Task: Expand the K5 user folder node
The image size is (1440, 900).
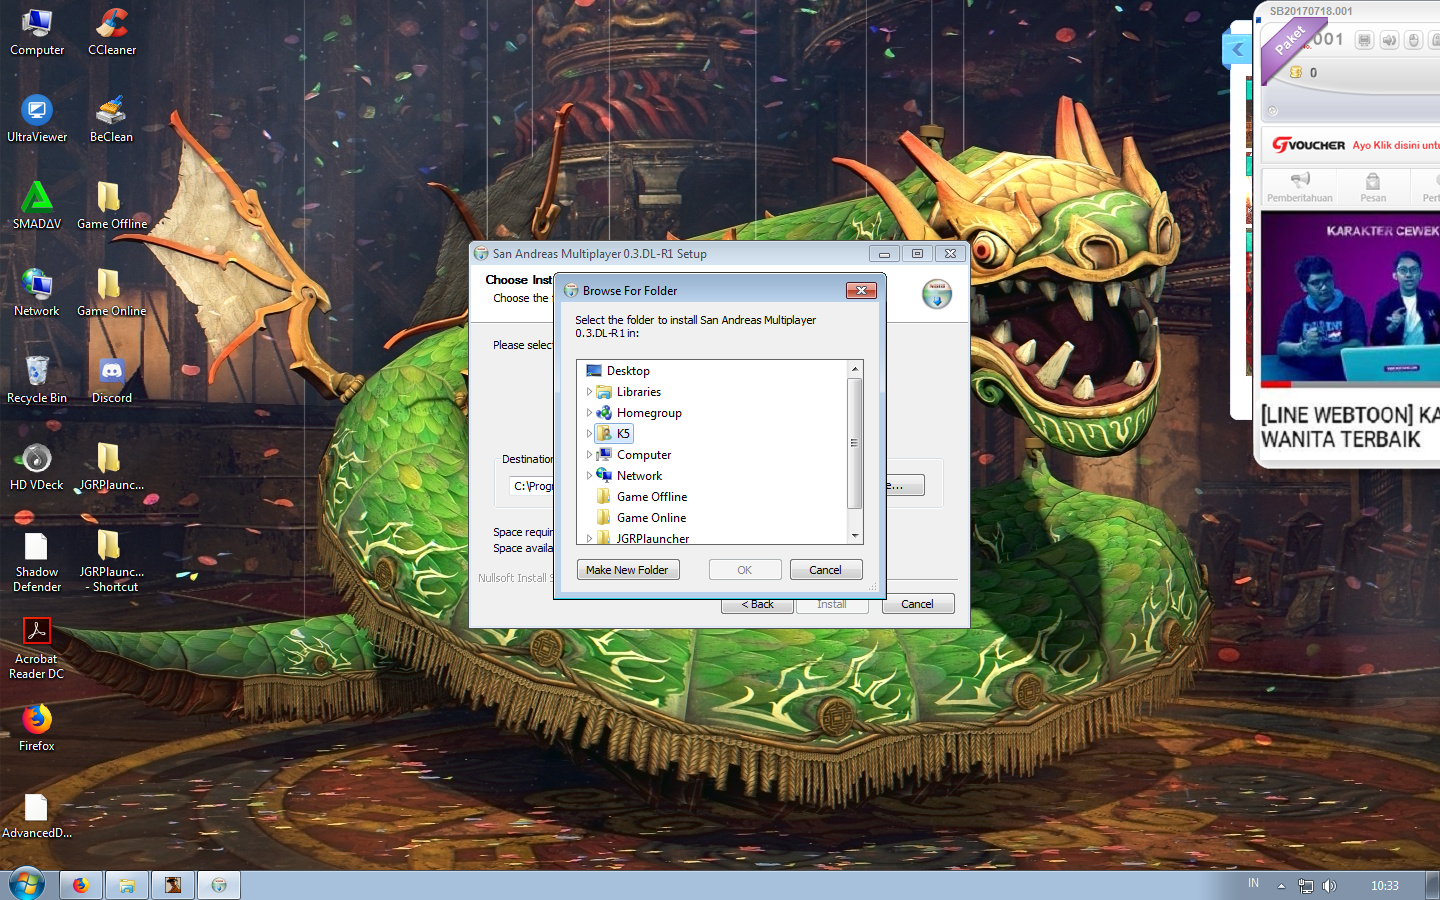Action: coord(589,434)
